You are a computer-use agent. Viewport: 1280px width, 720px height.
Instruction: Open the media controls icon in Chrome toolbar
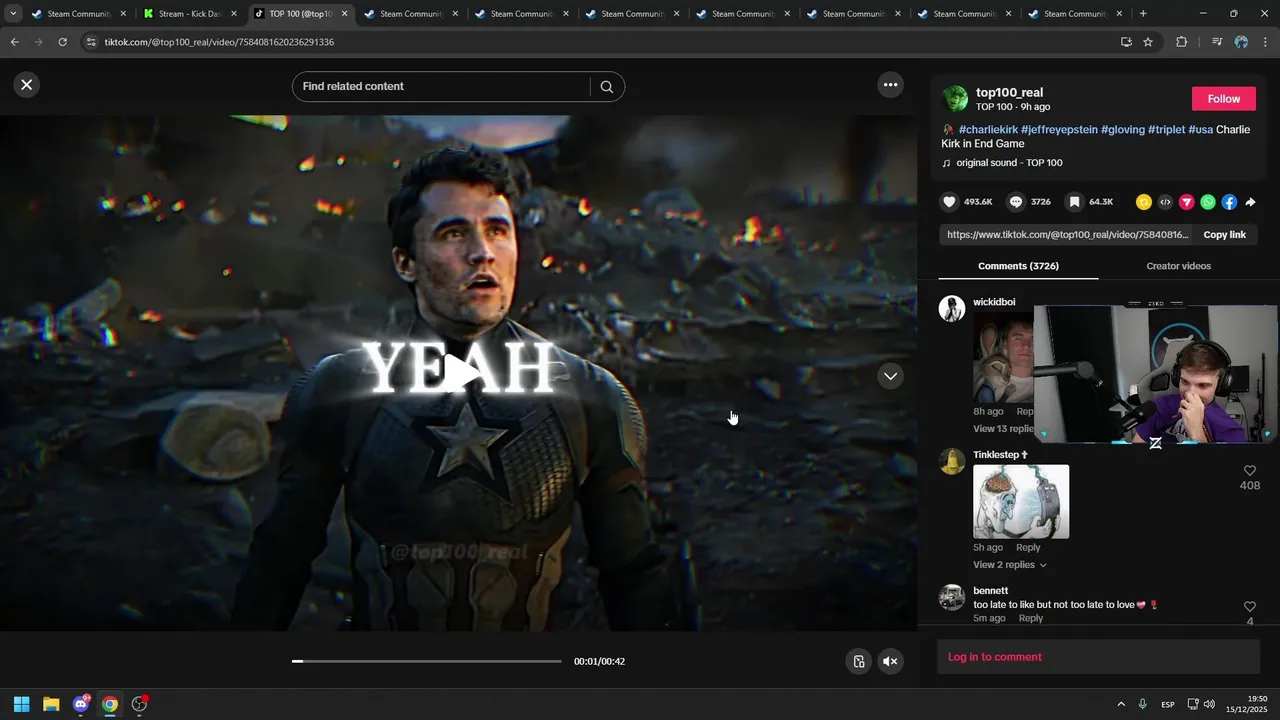[1216, 42]
